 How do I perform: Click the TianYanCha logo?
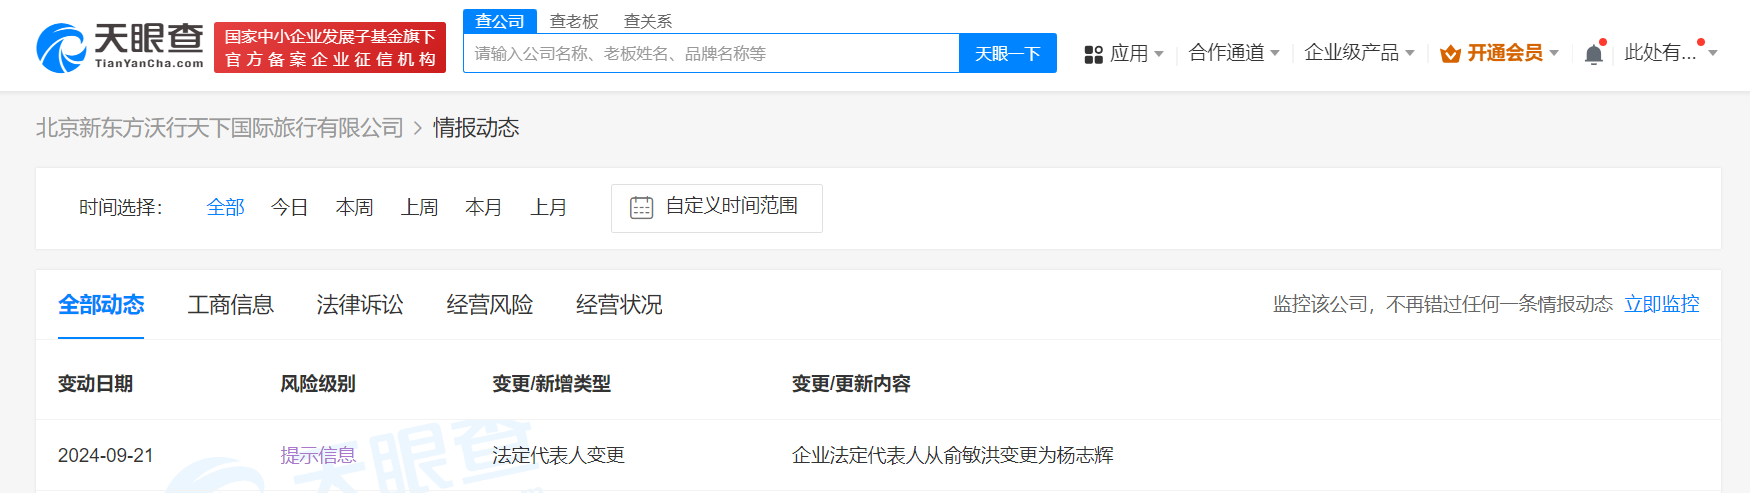coord(120,47)
